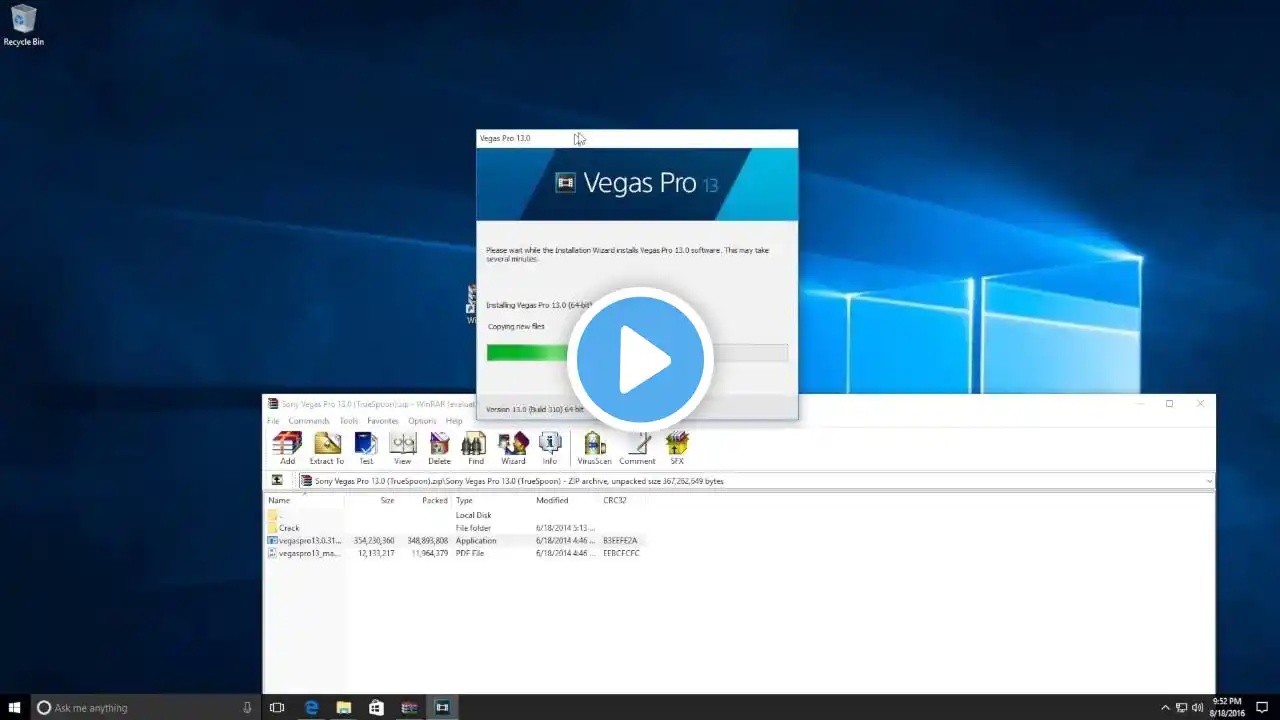Click the Vegas Pro 13.0 installer title bar
This screenshot has height=720, width=1280.
637,138
